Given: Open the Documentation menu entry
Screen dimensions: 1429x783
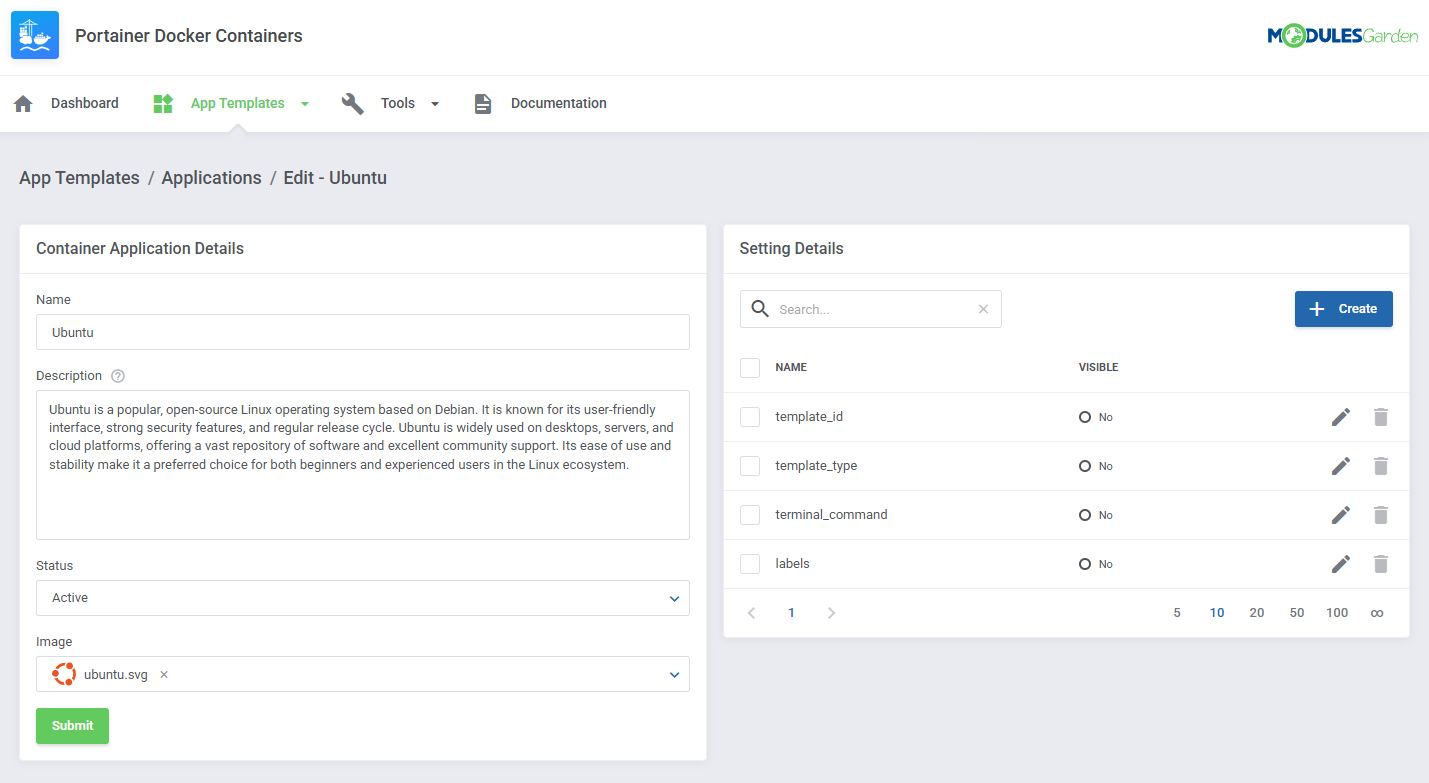Looking at the screenshot, I should tap(558, 103).
